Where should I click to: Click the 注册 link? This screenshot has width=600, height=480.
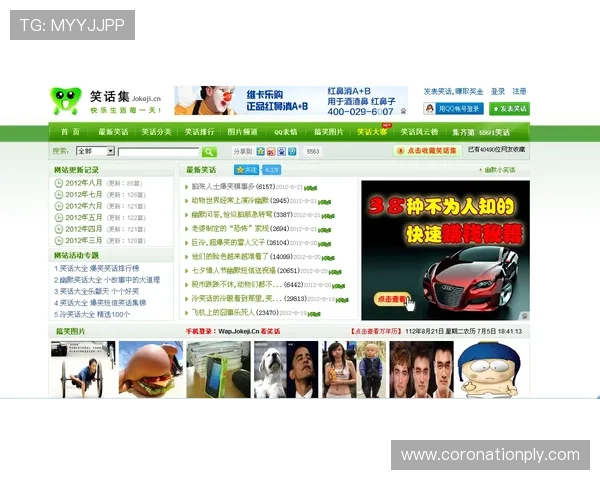point(519,91)
